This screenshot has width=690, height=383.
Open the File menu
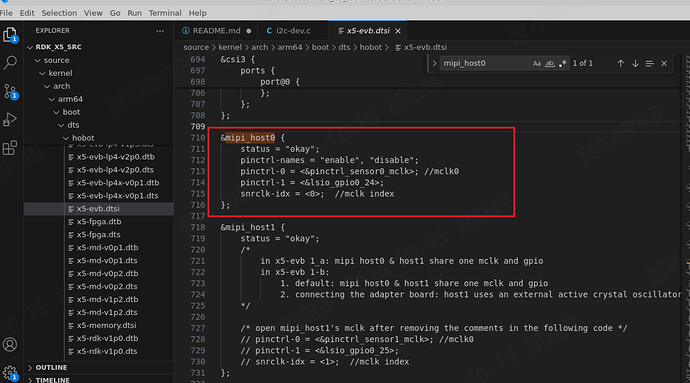pos(7,13)
